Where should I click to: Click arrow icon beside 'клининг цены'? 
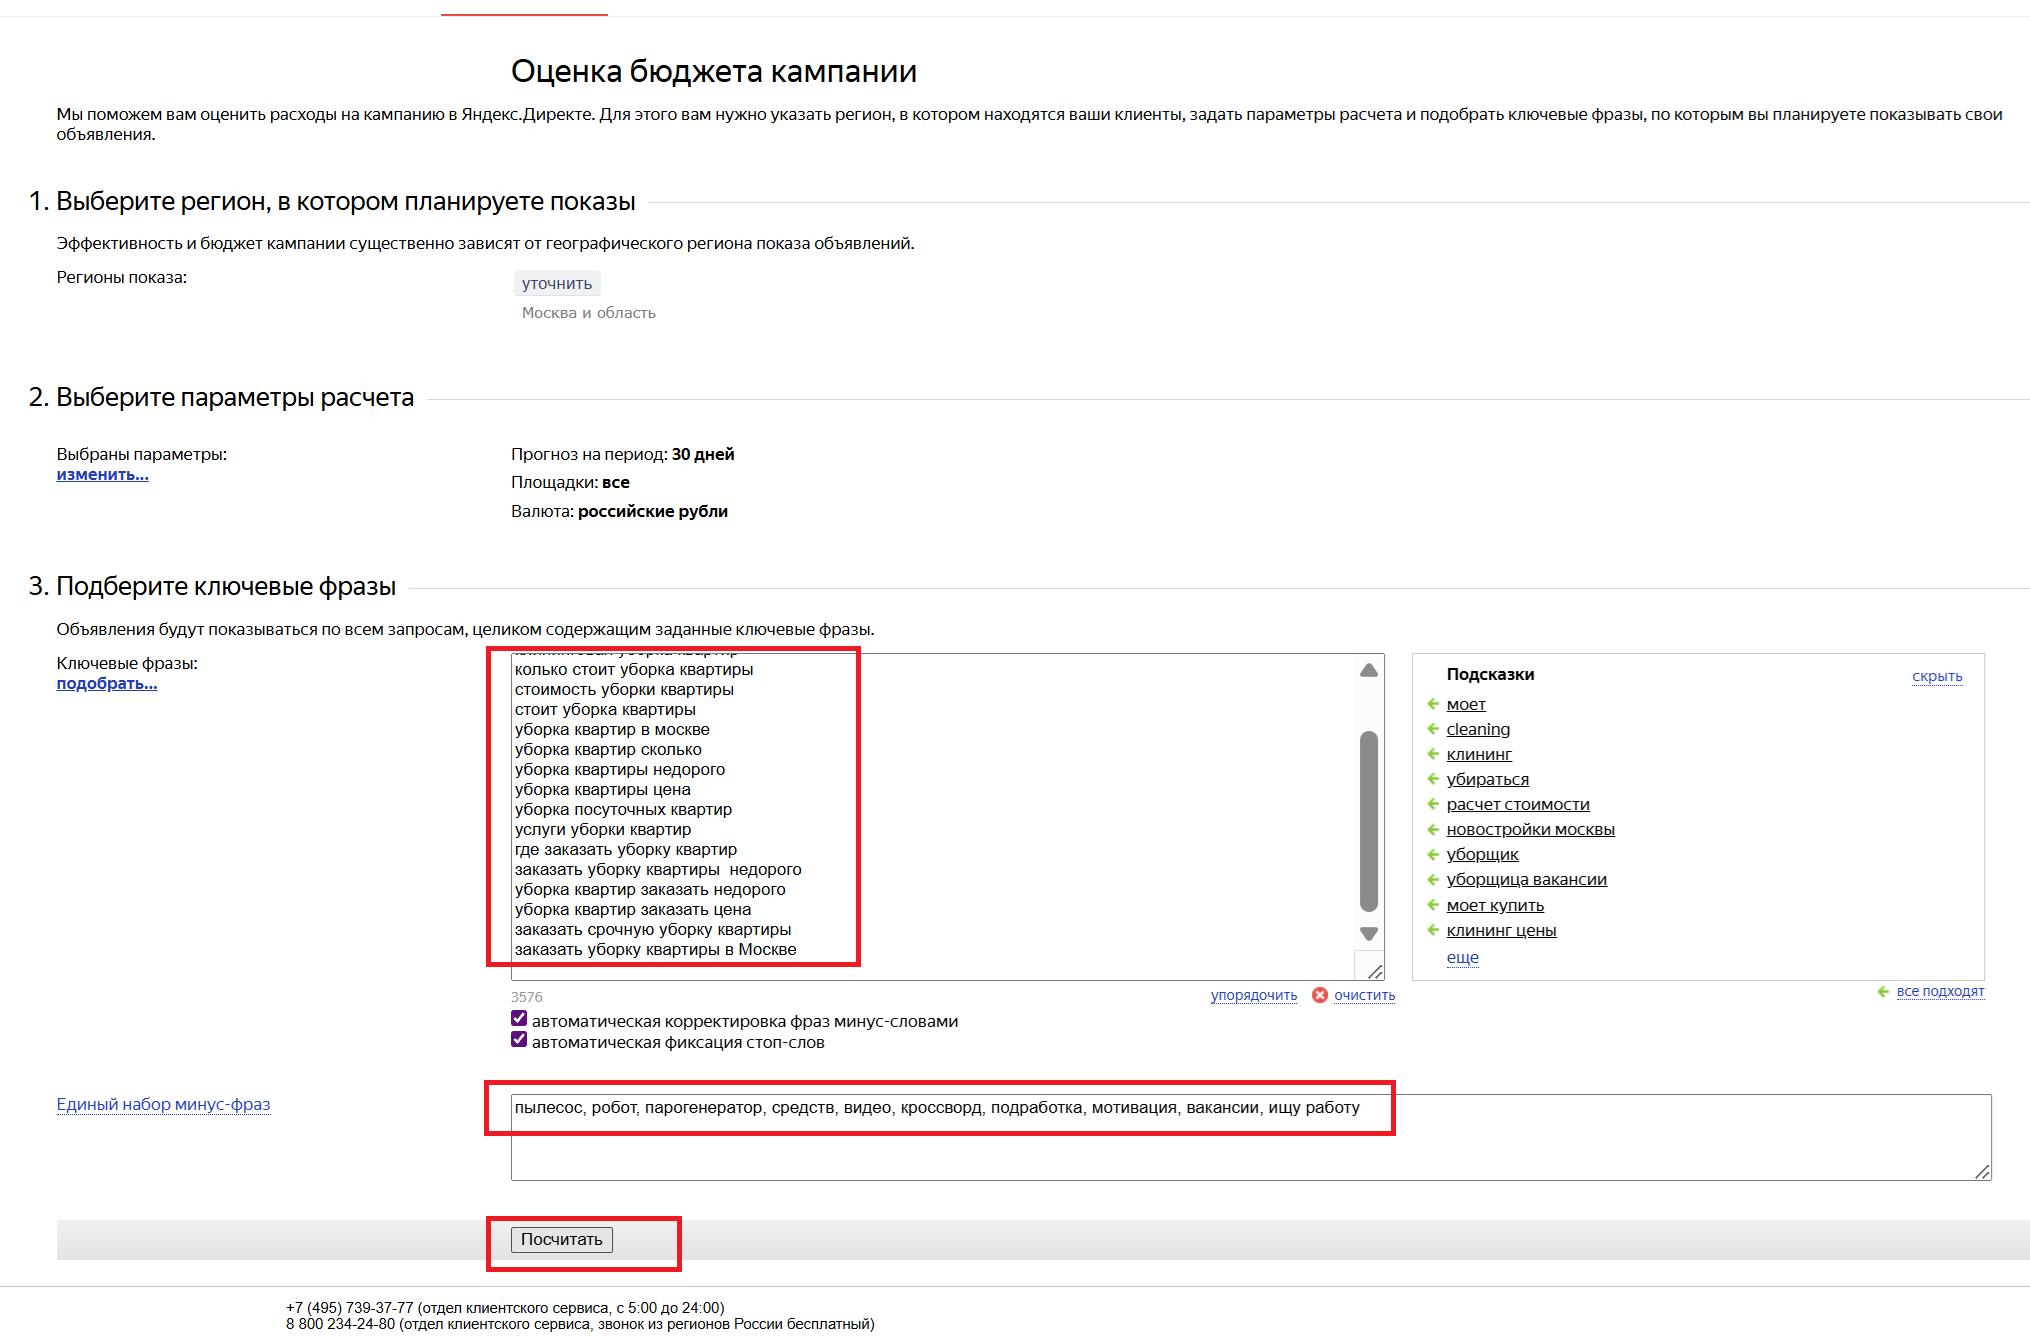[x=1432, y=930]
